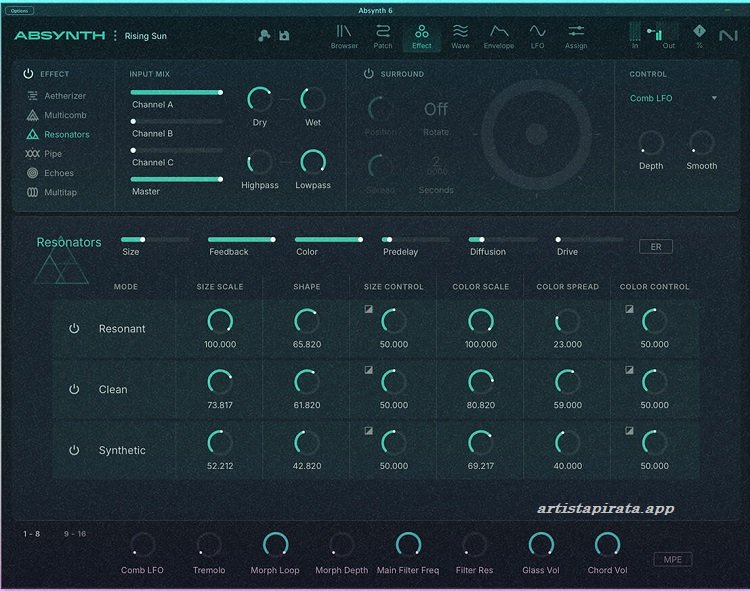Go to the Envelope page
The height and width of the screenshot is (591, 750).
pos(499,37)
